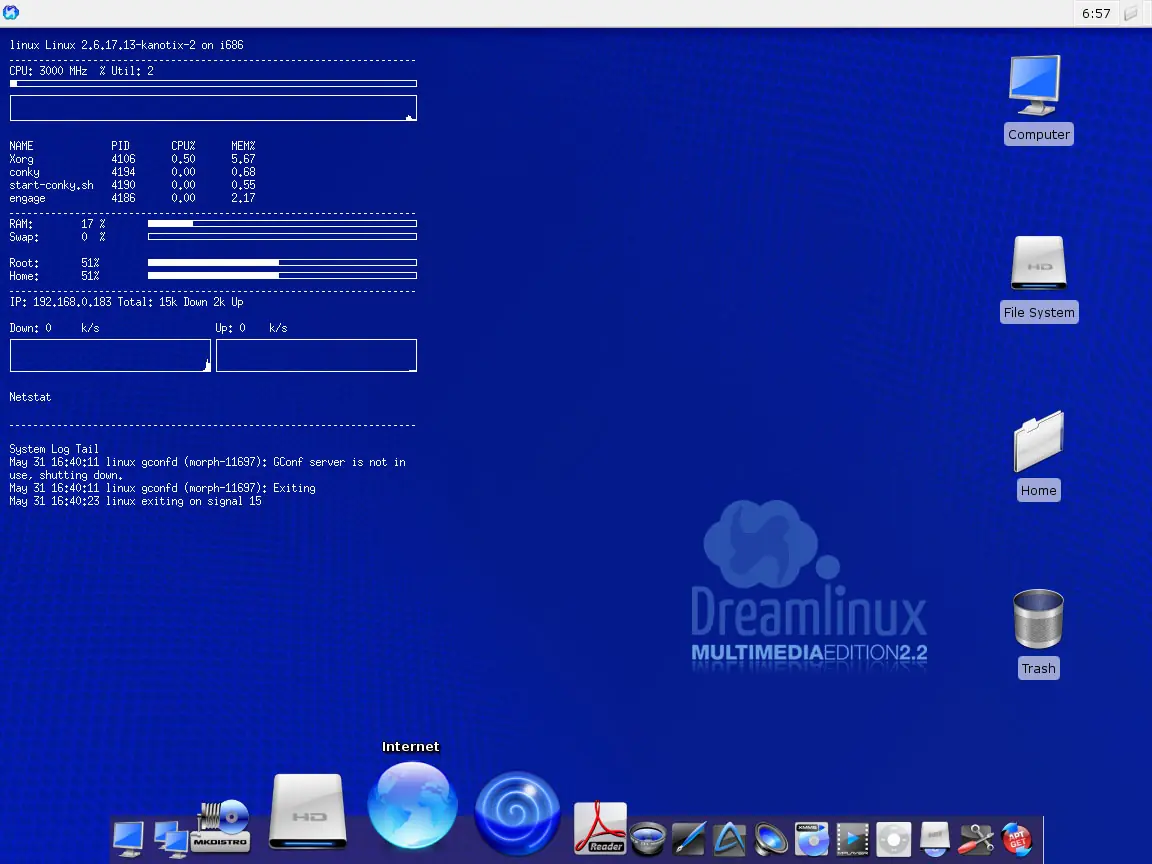Open the Internet globe in the dock
Image resolution: width=1152 pixels, height=864 pixels.
pos(412,805)
